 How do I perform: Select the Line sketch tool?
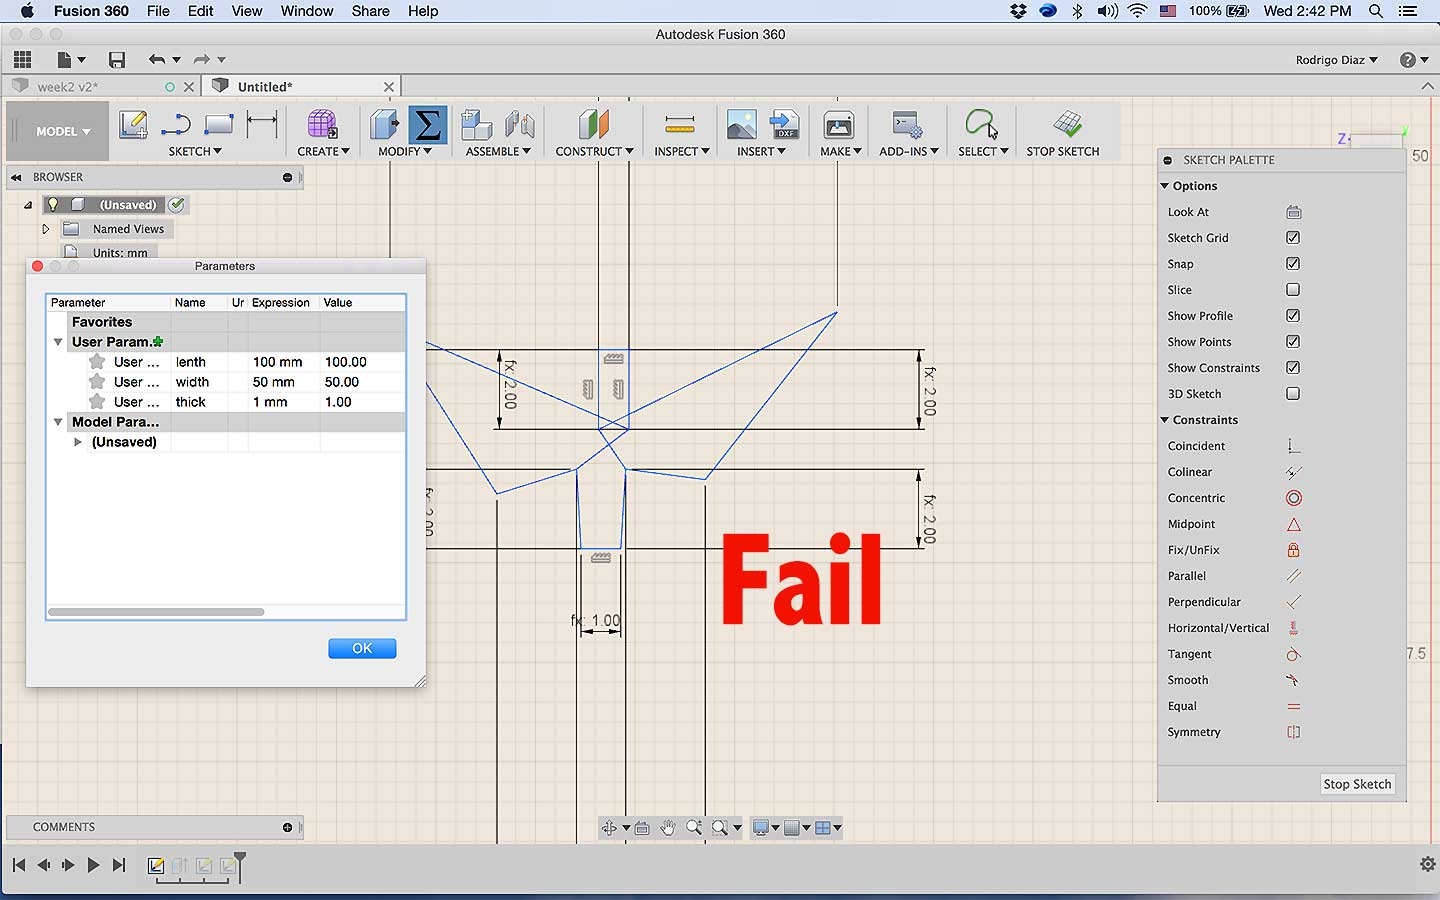pyautogui.click(x=175, y=125)
